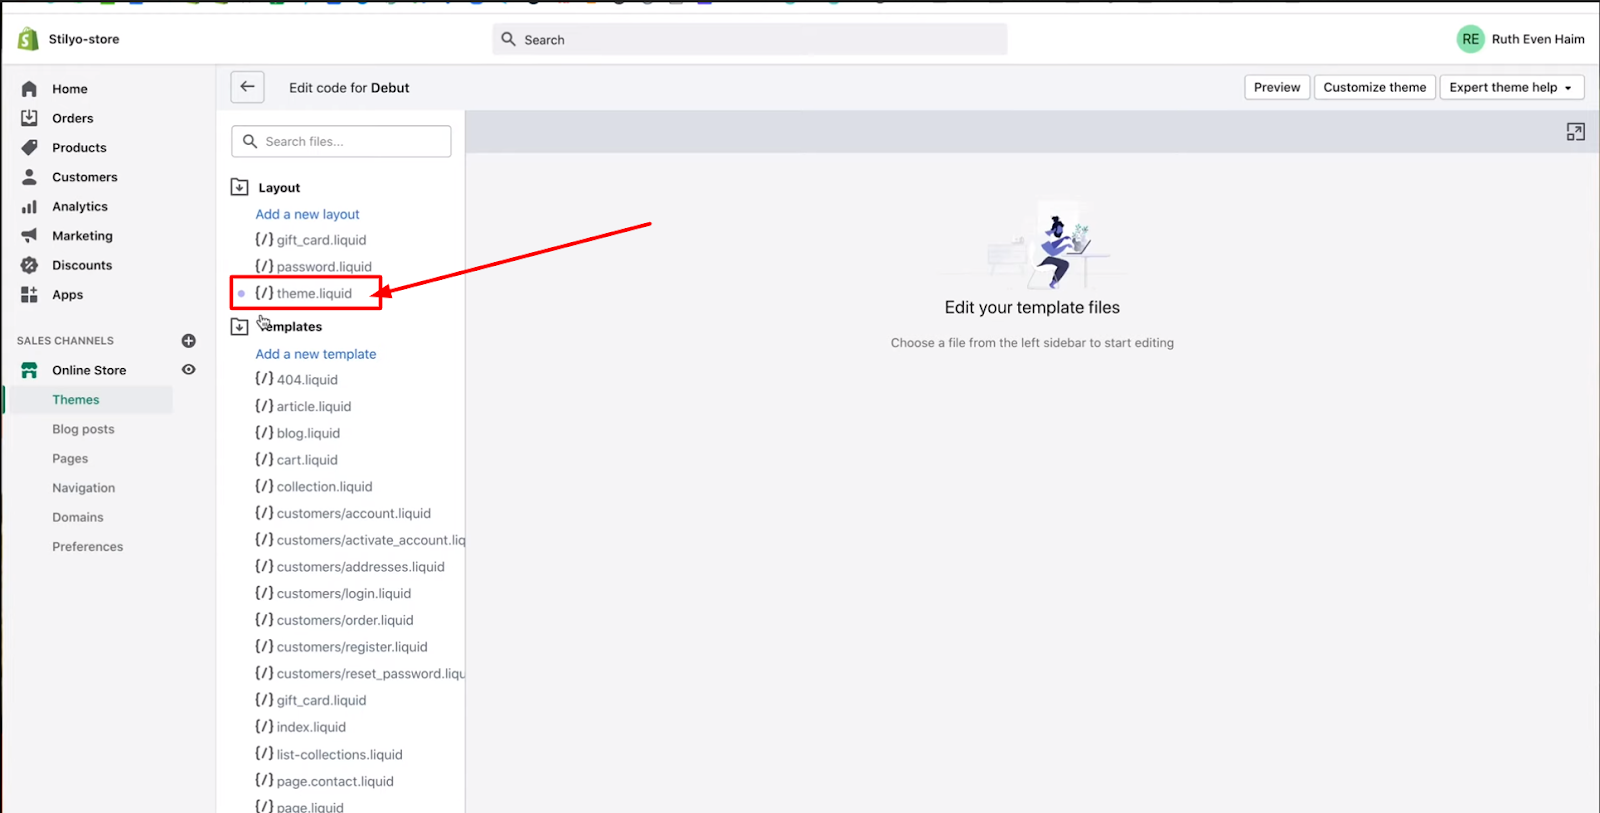Open Pages under Online Store

tap(70, 459)
